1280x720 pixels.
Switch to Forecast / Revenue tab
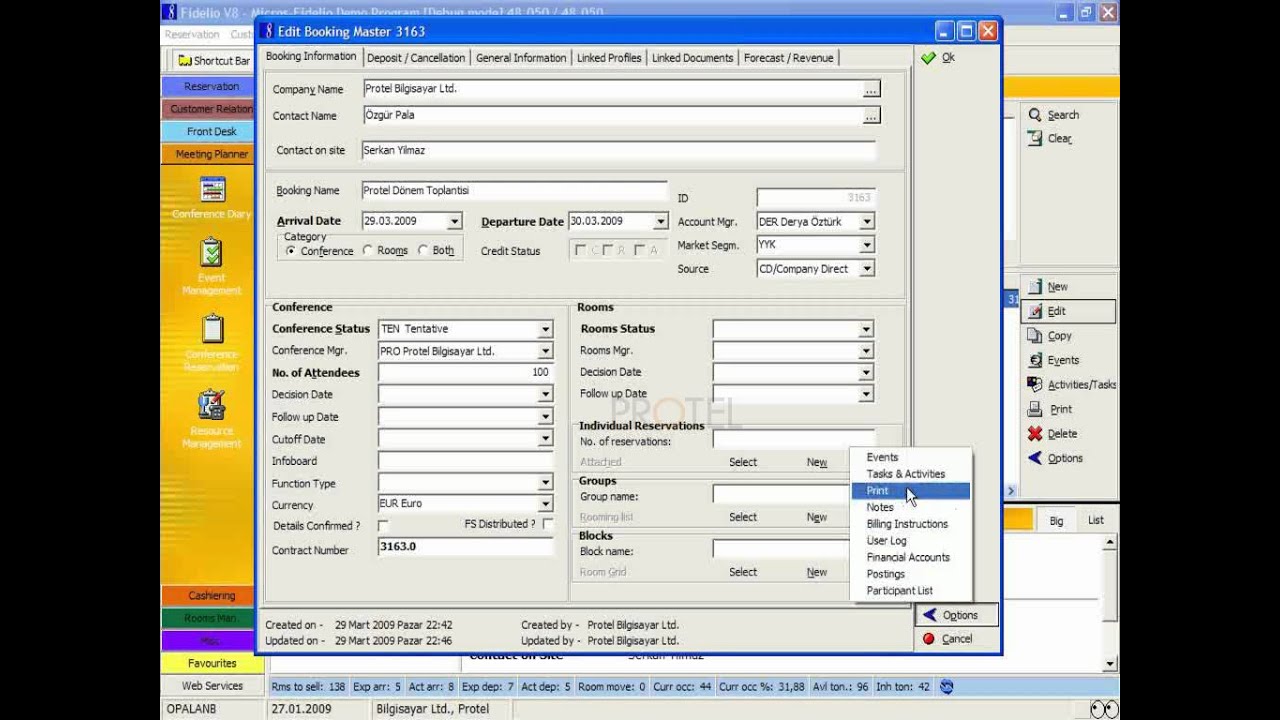788,58
